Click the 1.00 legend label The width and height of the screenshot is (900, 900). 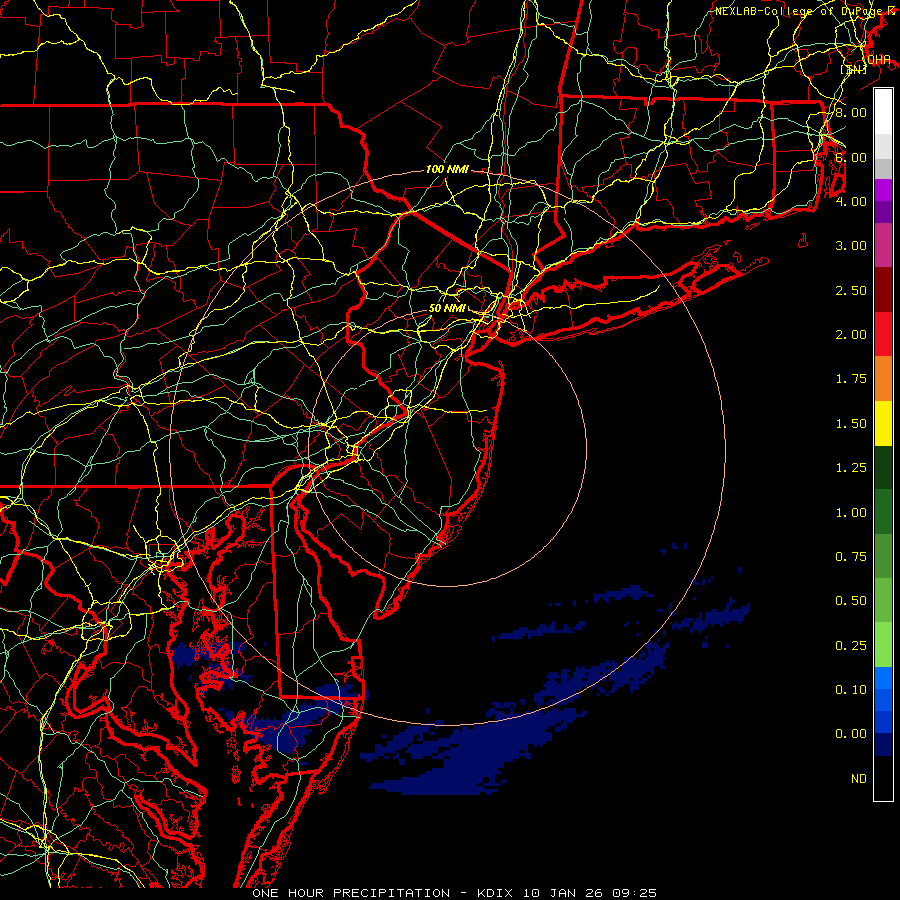click(851, 513)
